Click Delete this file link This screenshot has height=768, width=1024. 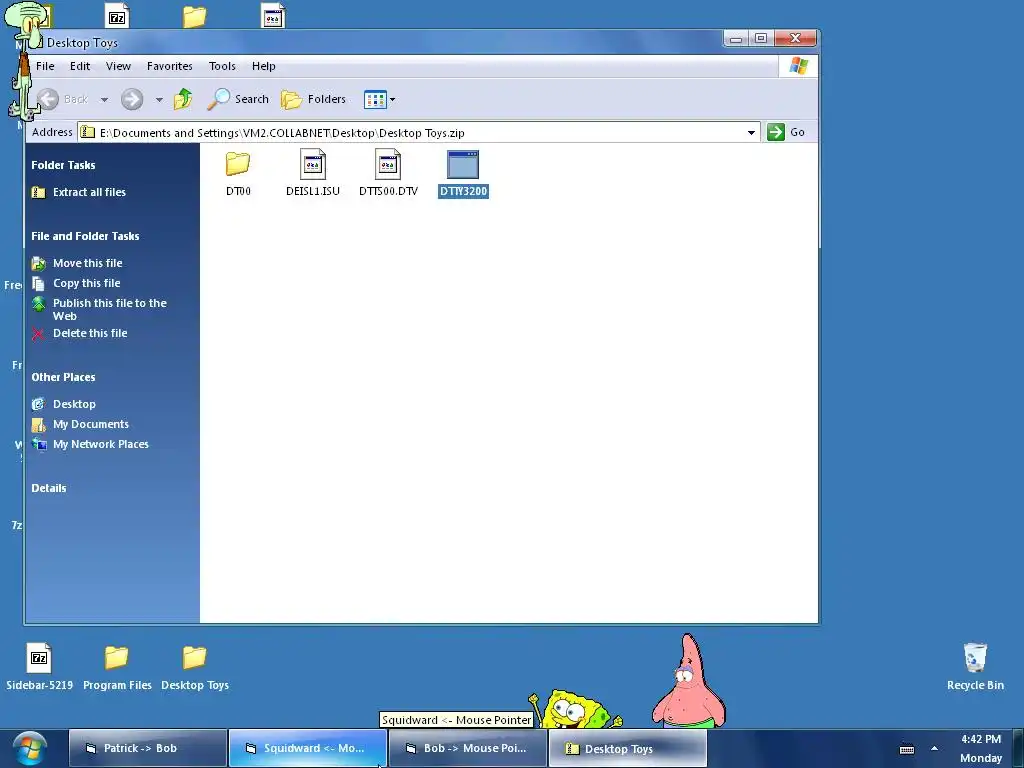point(90,333)
